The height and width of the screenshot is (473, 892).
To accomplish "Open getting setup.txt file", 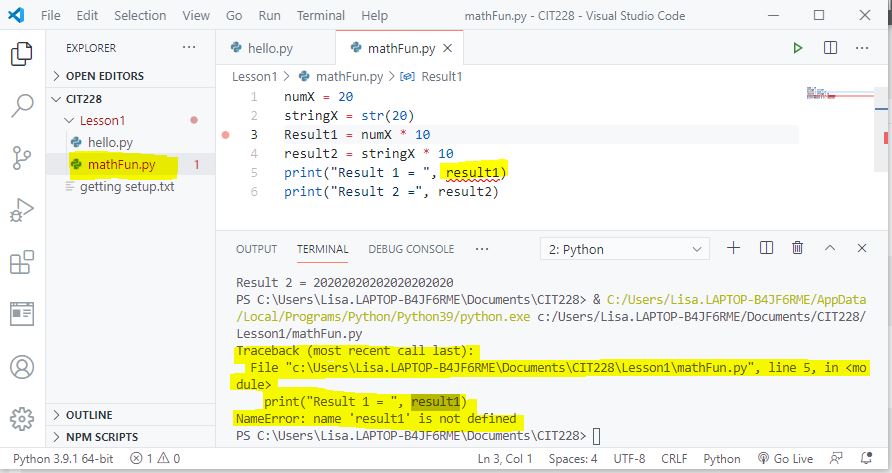I will coord(127,187).
